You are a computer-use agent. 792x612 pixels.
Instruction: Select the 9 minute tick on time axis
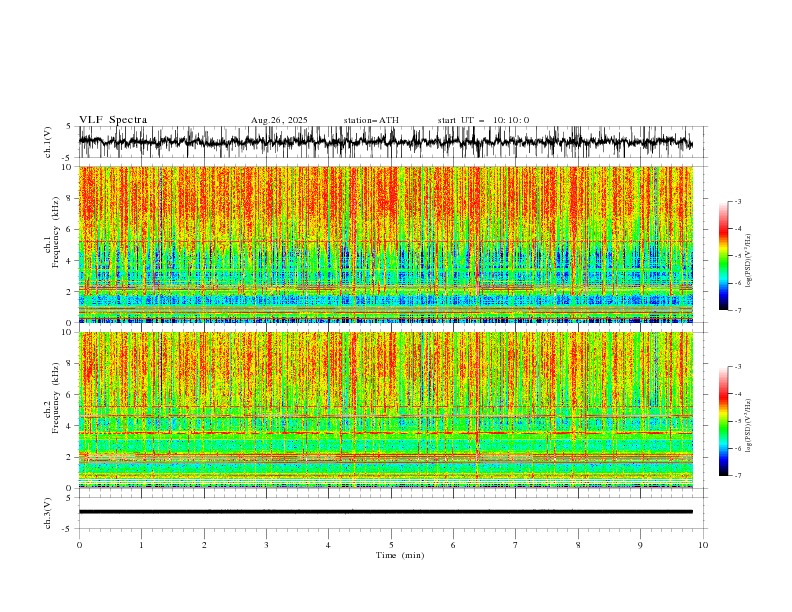tap(640, 545)
